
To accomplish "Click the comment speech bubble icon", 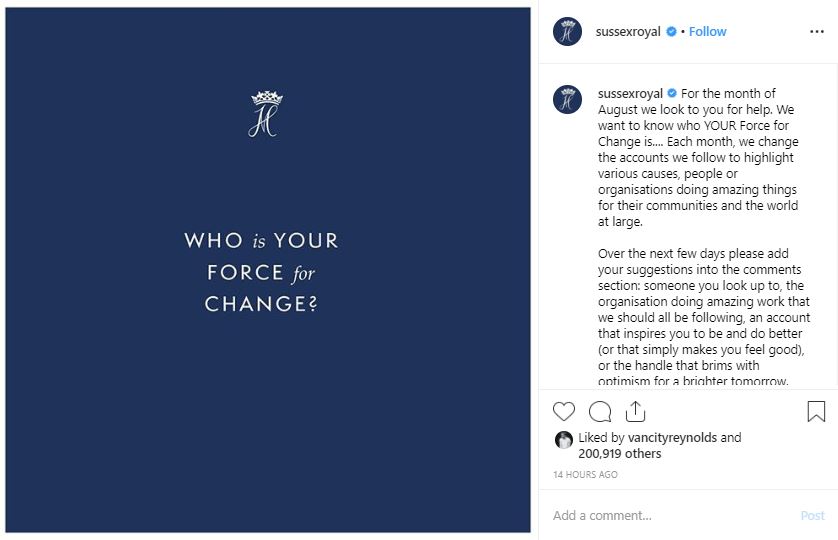I will (600, 411).
